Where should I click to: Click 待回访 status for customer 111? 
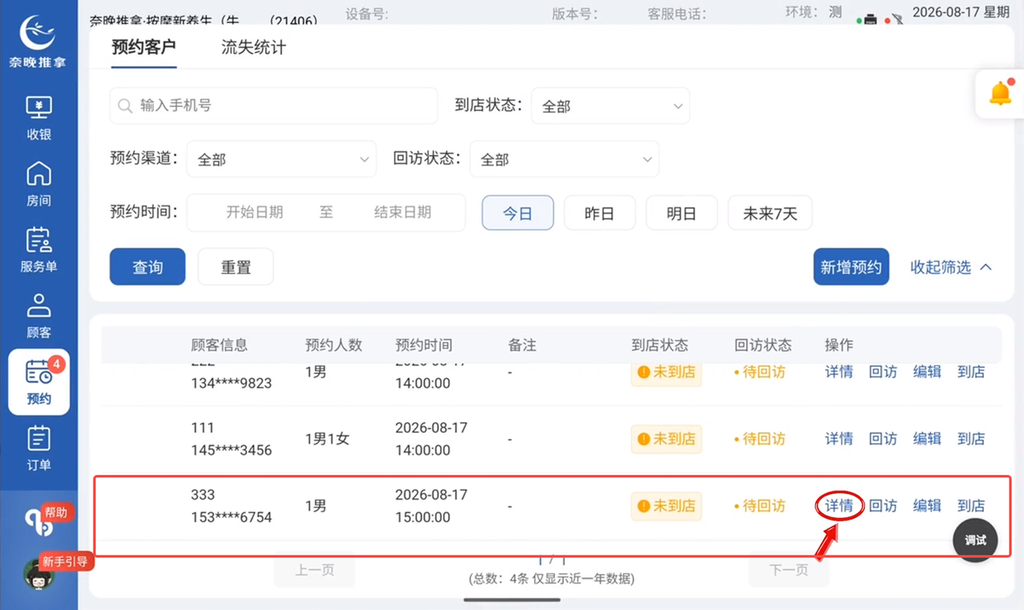pyautogui.click(x=760, y=439)
